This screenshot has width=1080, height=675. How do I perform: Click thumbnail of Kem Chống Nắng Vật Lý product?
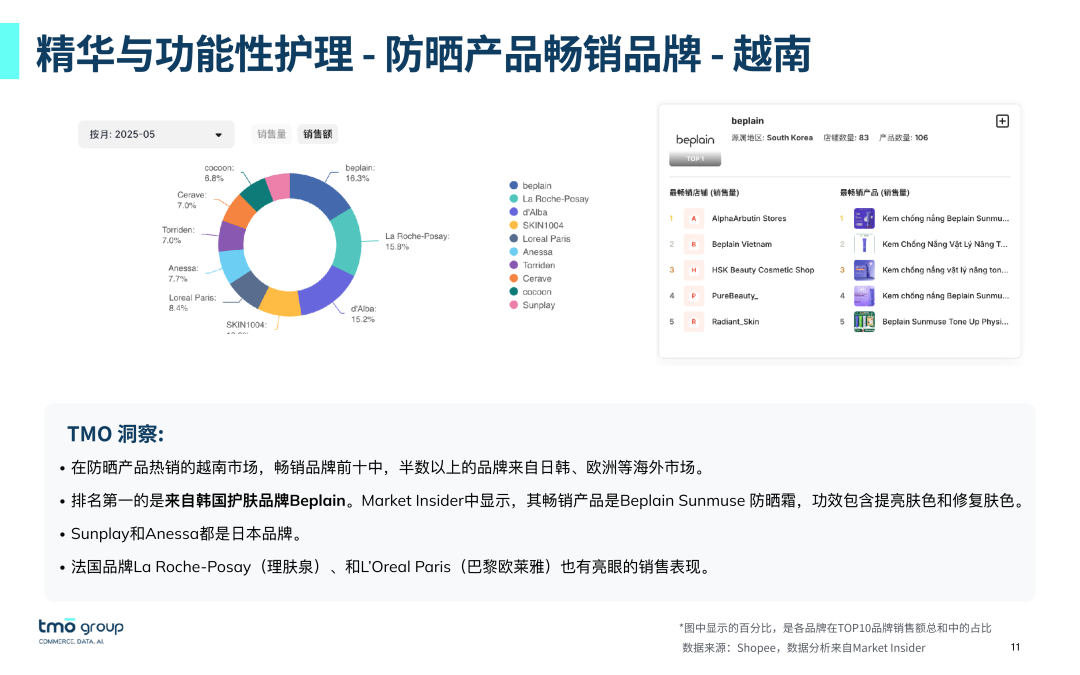point(864,244)
